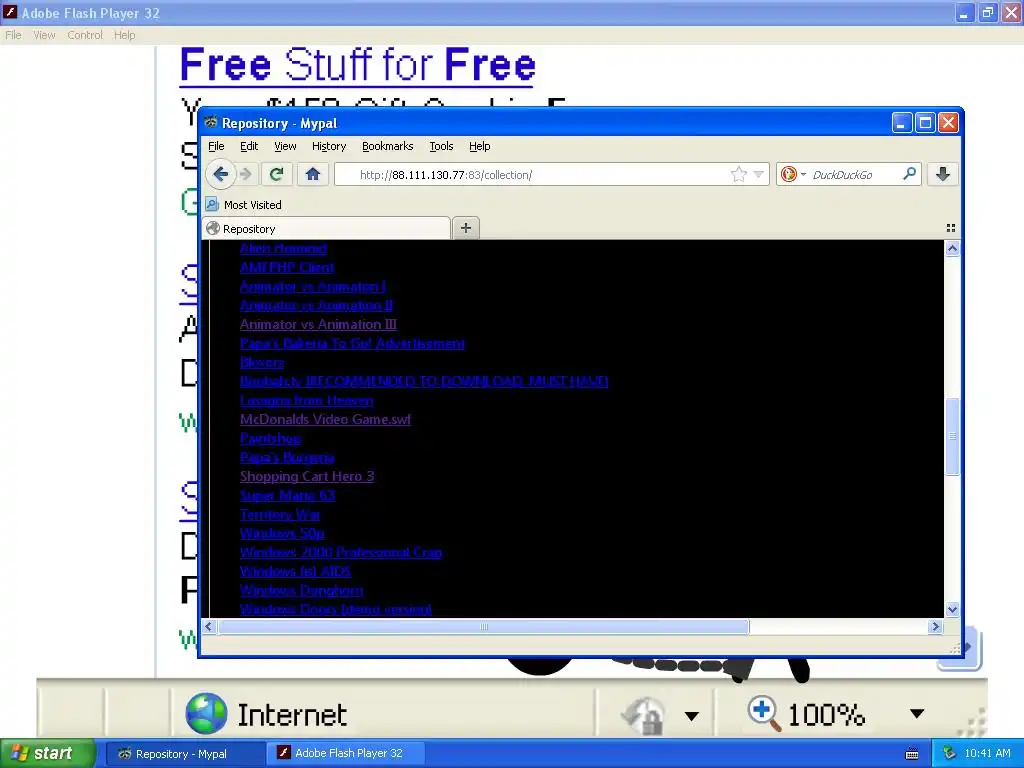1024x768 pixels.
Task: Reload the page with the green refresh icon
Action: (276, 174)
